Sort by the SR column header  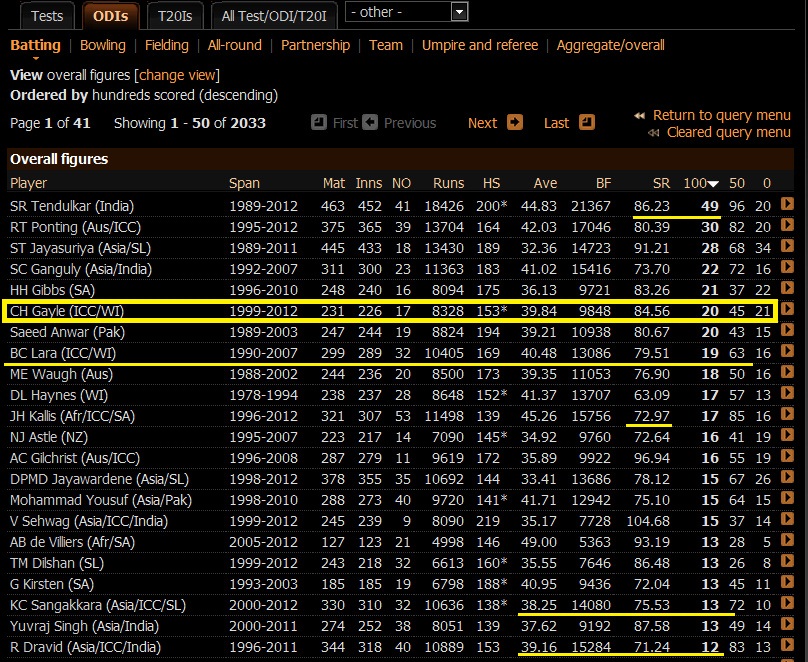point(661,183)
